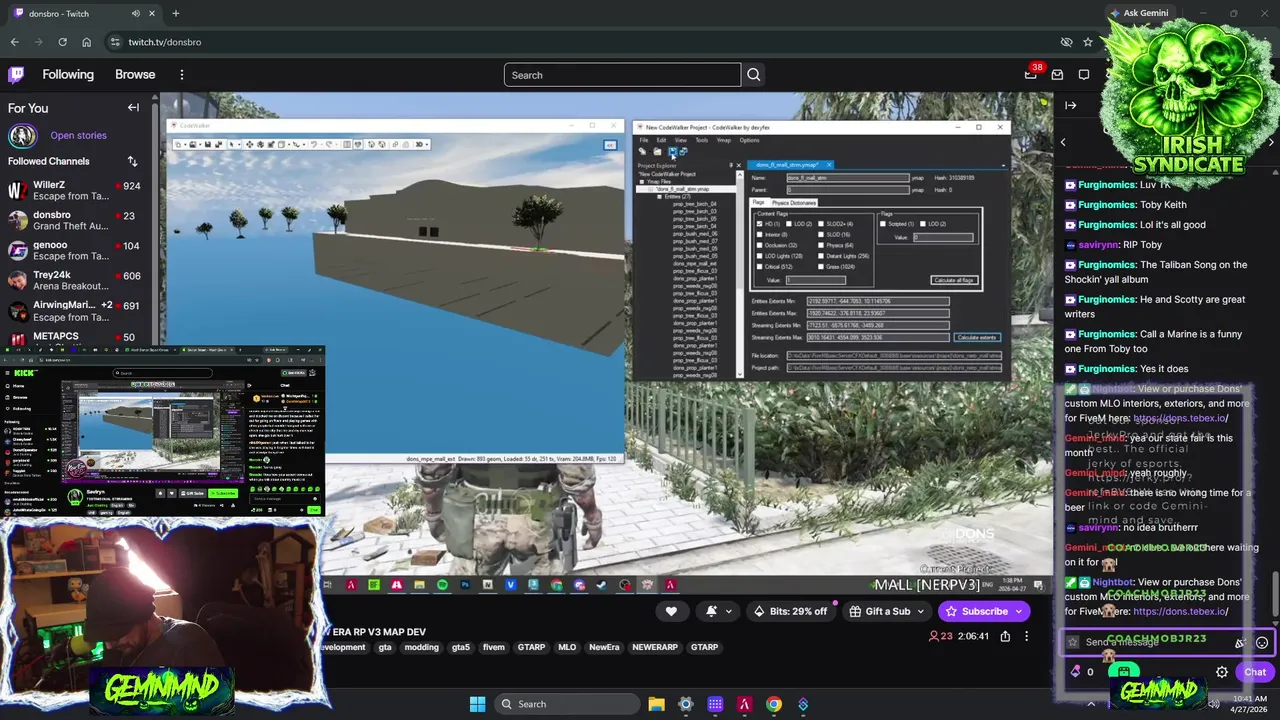
Task: Click the notification bell under the stream
Action: click(711, 611)
